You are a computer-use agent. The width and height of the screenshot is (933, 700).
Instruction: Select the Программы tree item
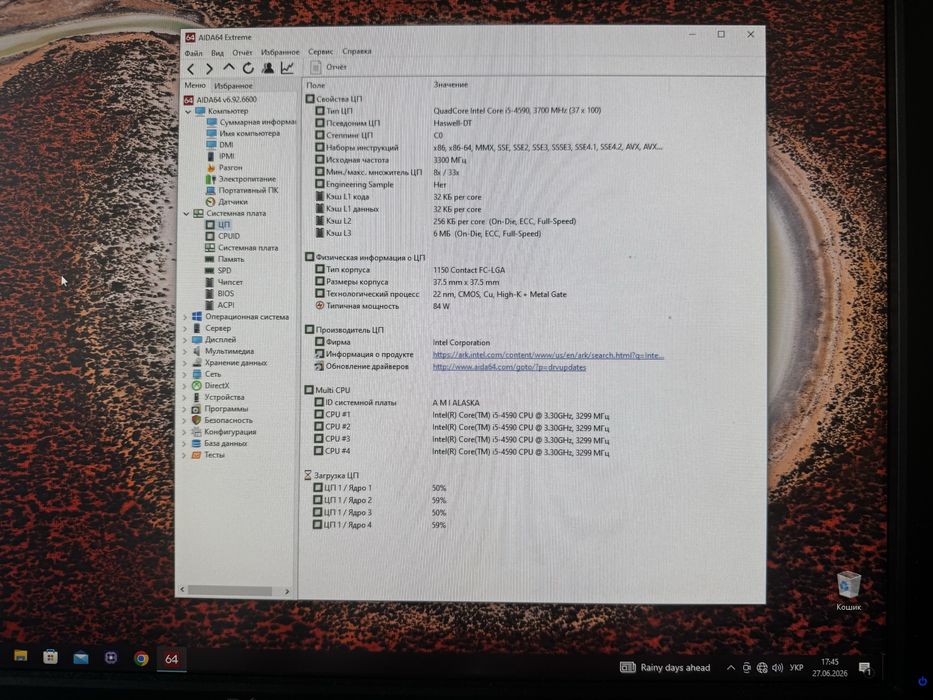[219, 409]
